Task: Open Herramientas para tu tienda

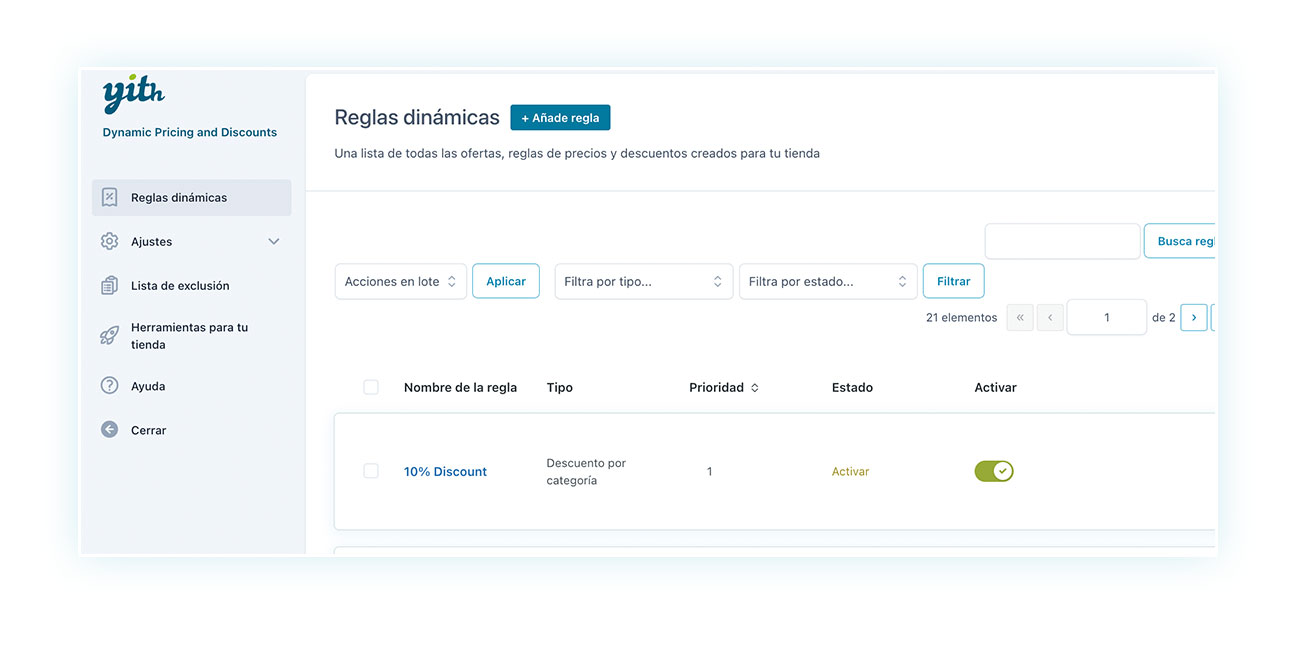Action: pyautogui.click(x=192, y=335)
